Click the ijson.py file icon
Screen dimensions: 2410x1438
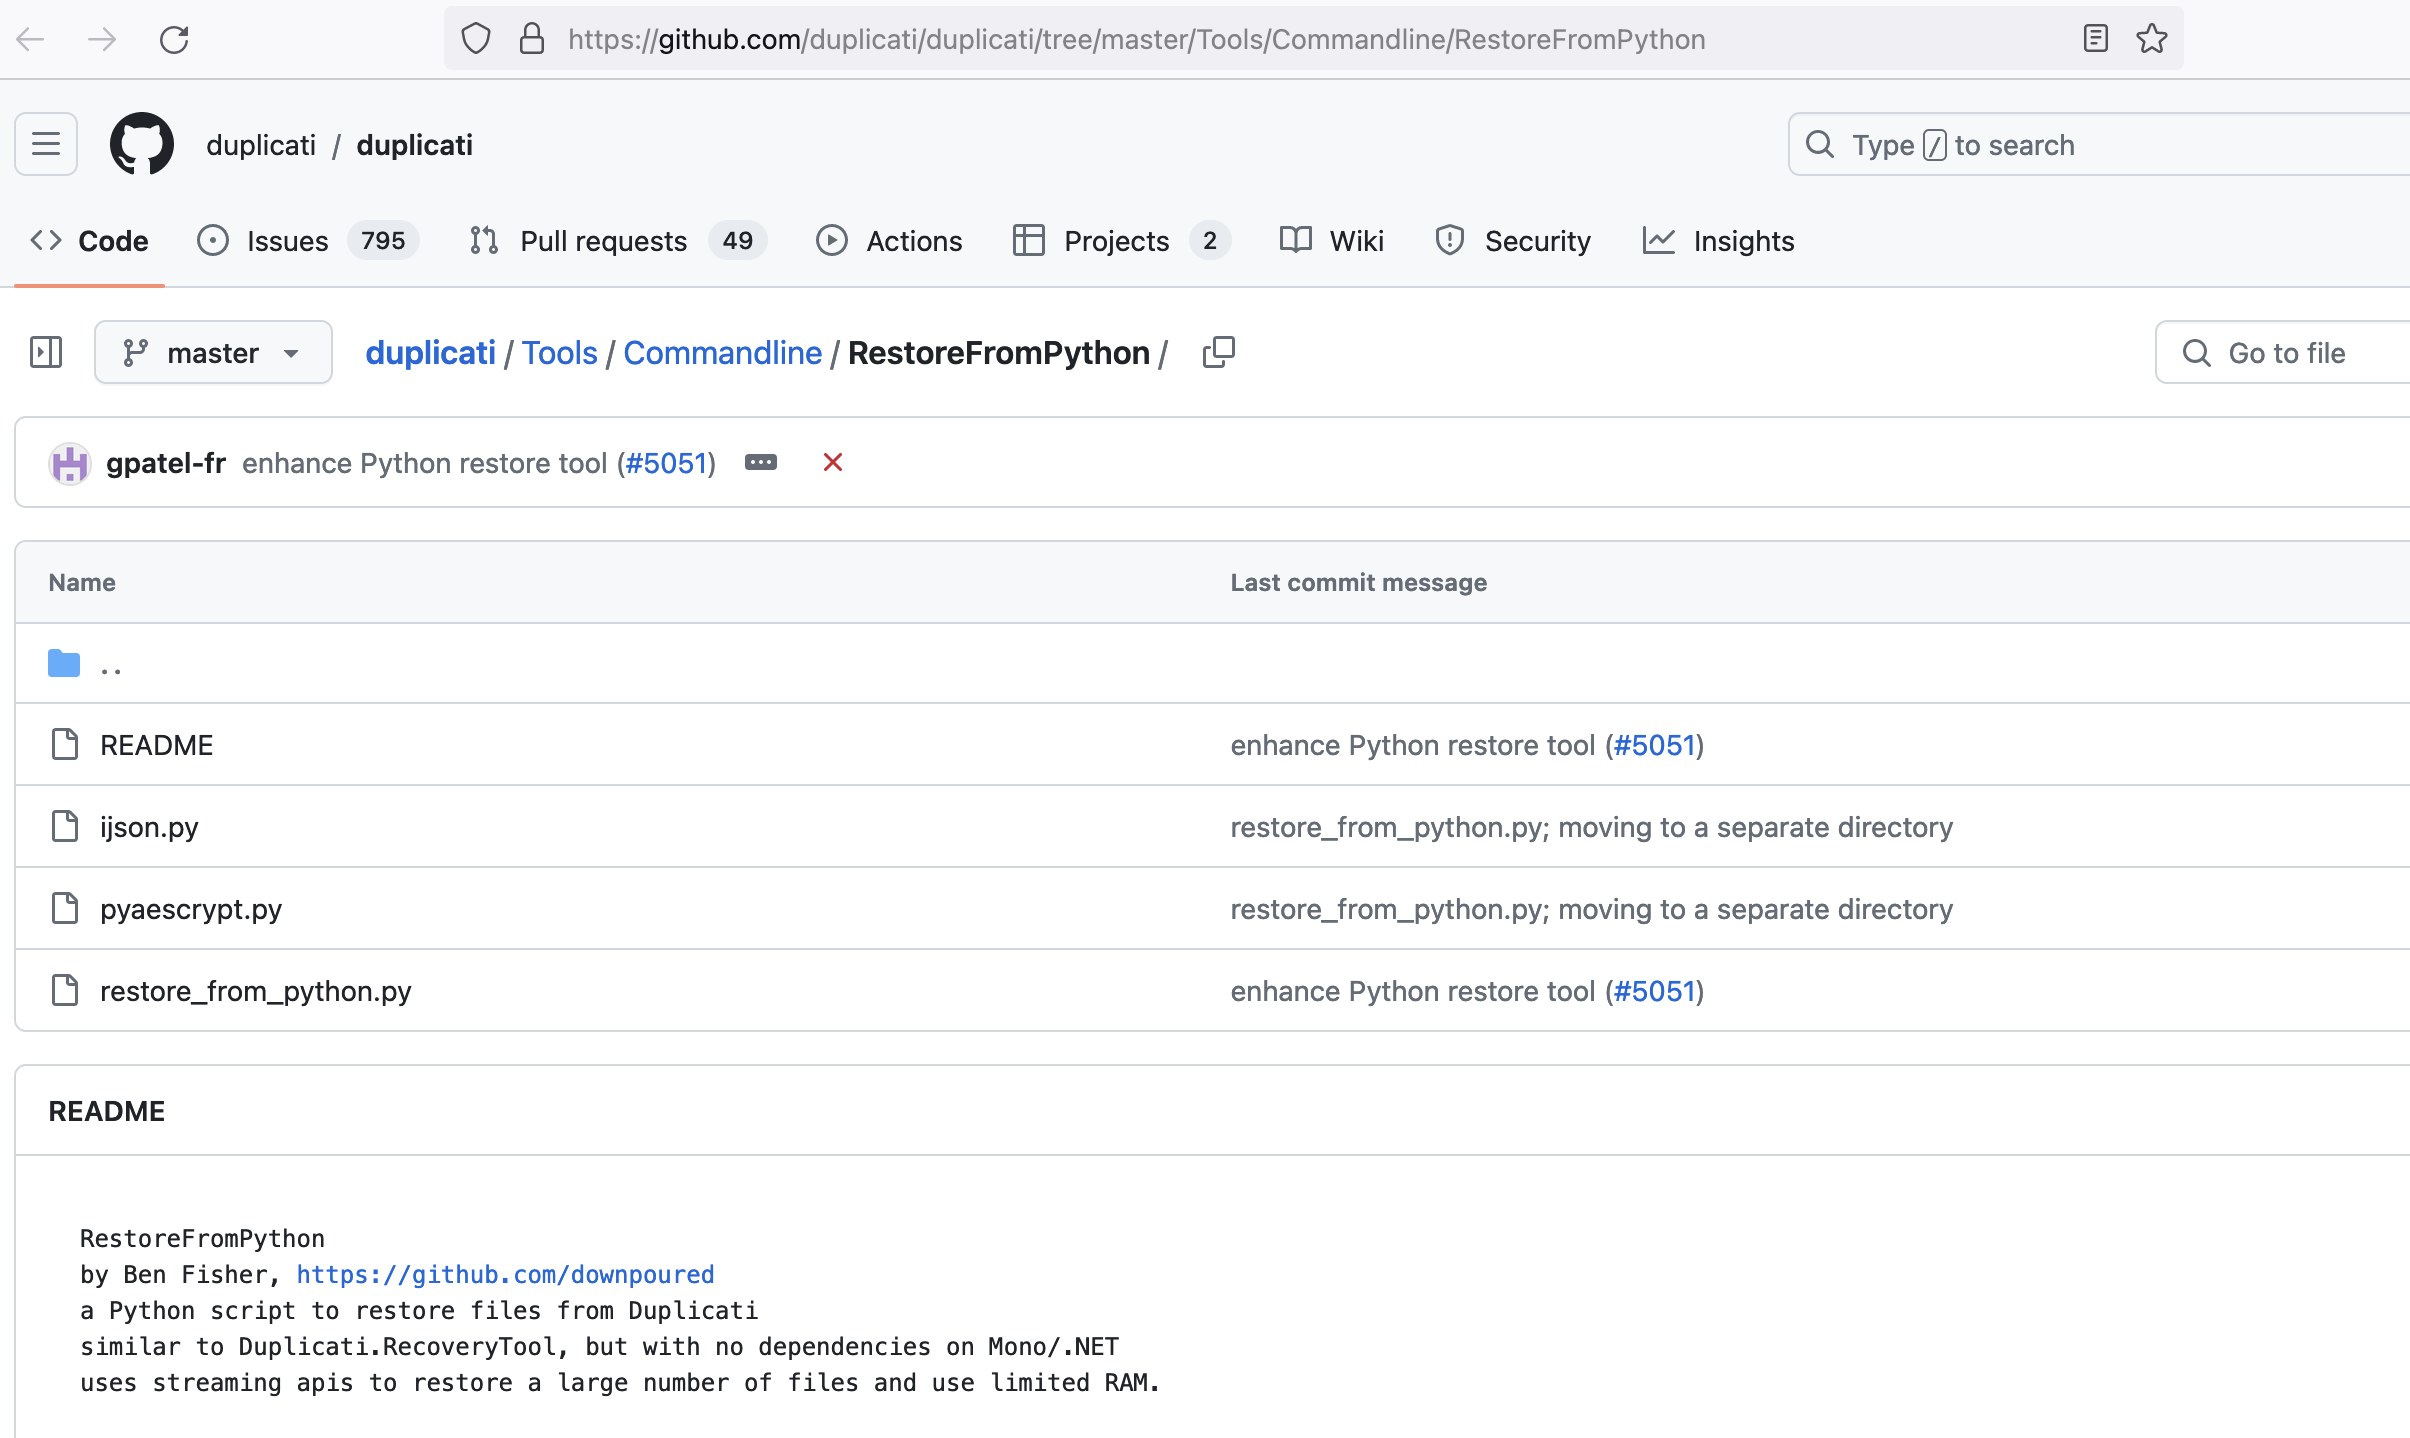click(x=65, y=826)
